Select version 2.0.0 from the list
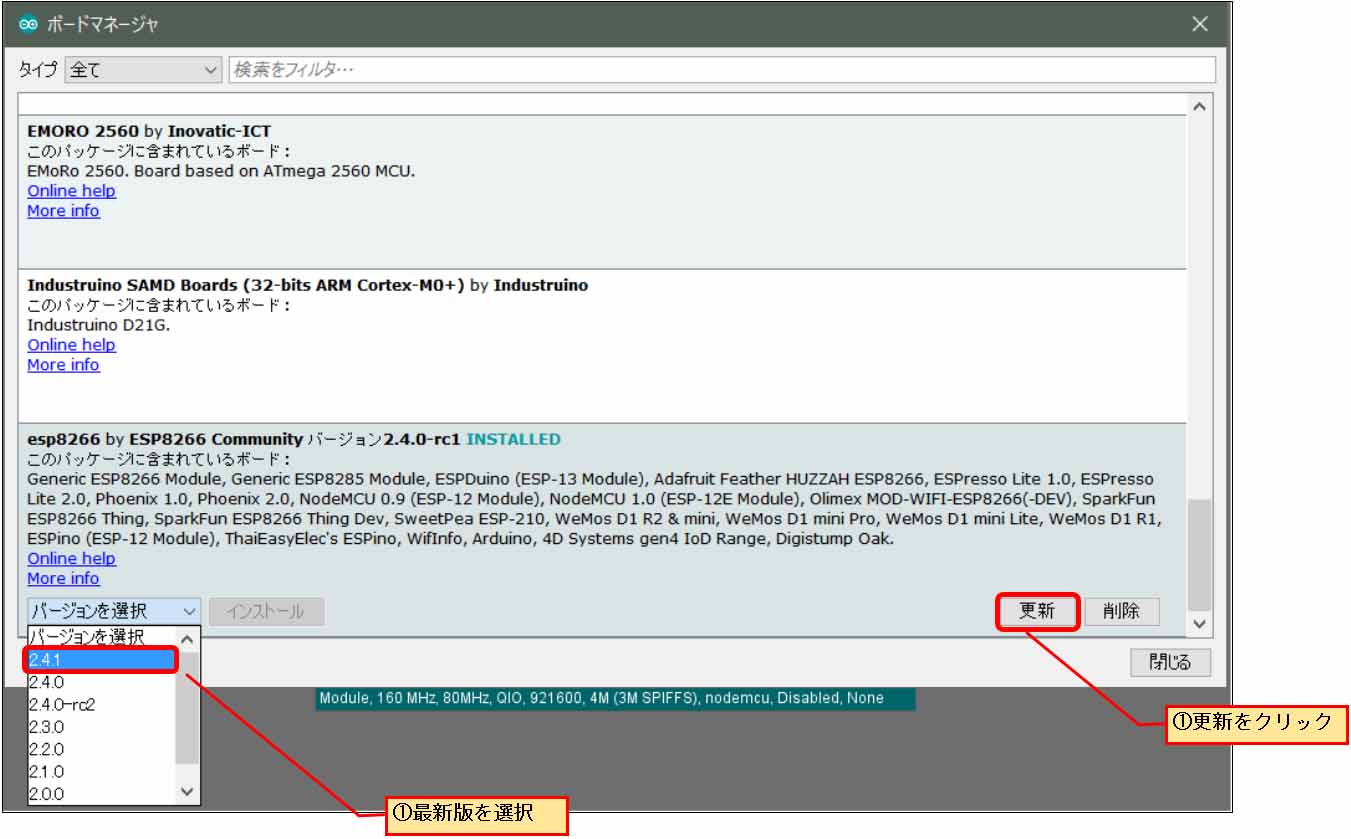 click(x=101, y=794)
